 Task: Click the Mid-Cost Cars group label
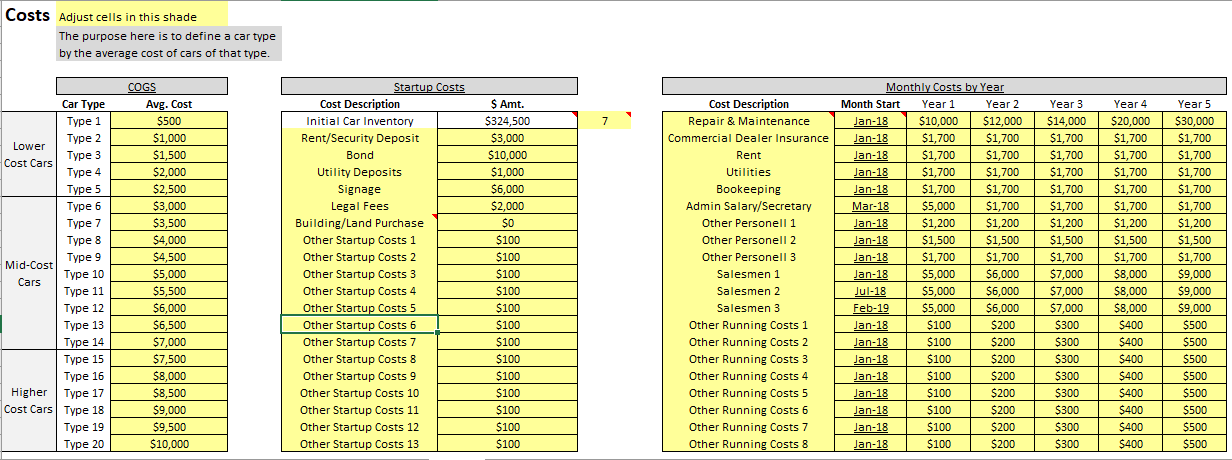(x=28, y=274)
